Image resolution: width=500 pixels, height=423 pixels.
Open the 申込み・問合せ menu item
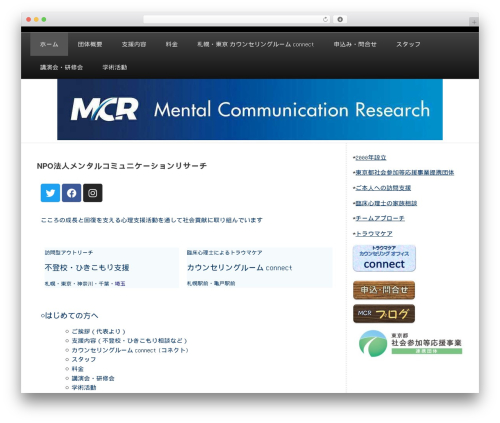[355, 44]
